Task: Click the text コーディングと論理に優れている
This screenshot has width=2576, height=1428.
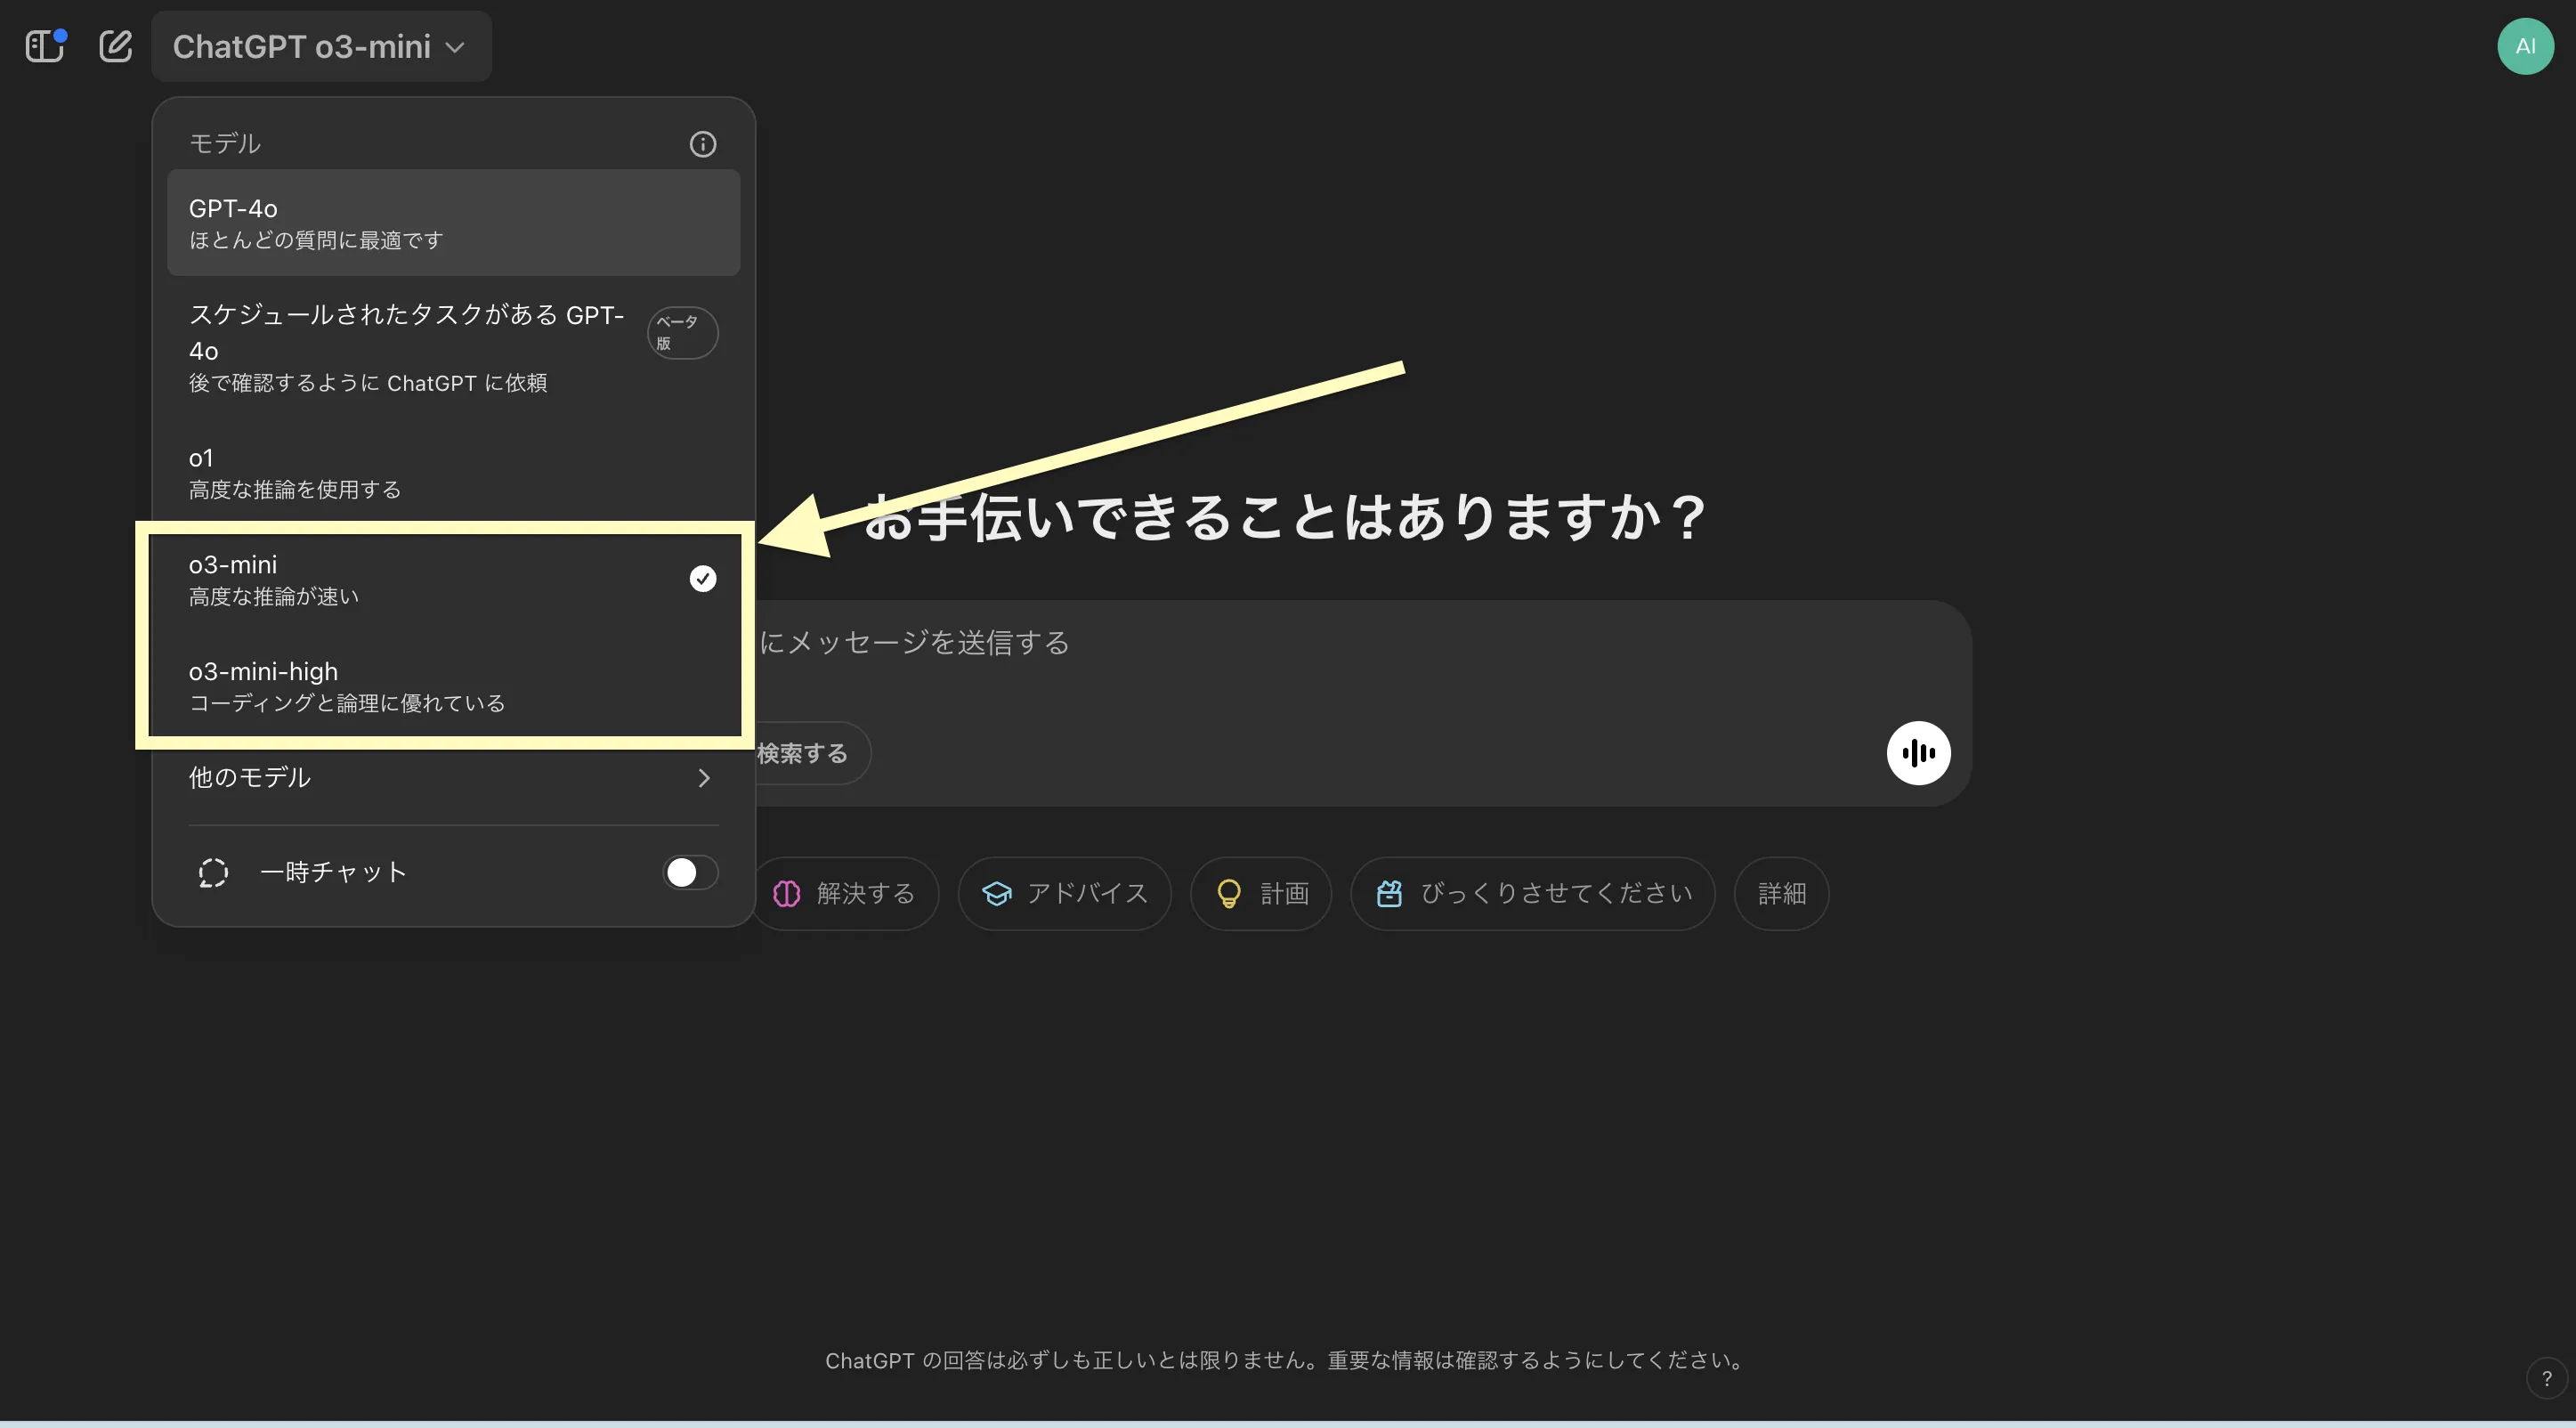Action: [347, 703]
